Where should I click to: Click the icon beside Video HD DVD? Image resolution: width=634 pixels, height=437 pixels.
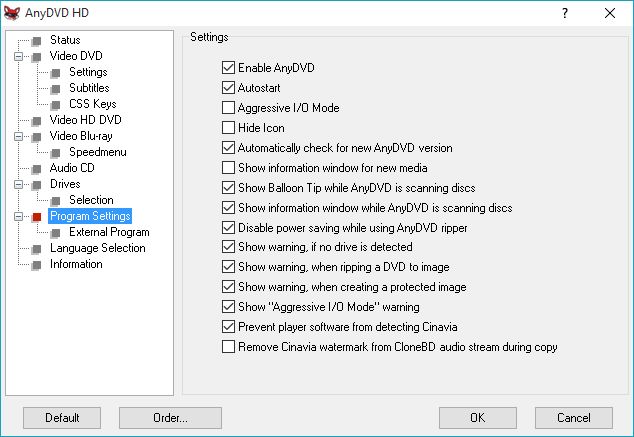click(37, 120)
